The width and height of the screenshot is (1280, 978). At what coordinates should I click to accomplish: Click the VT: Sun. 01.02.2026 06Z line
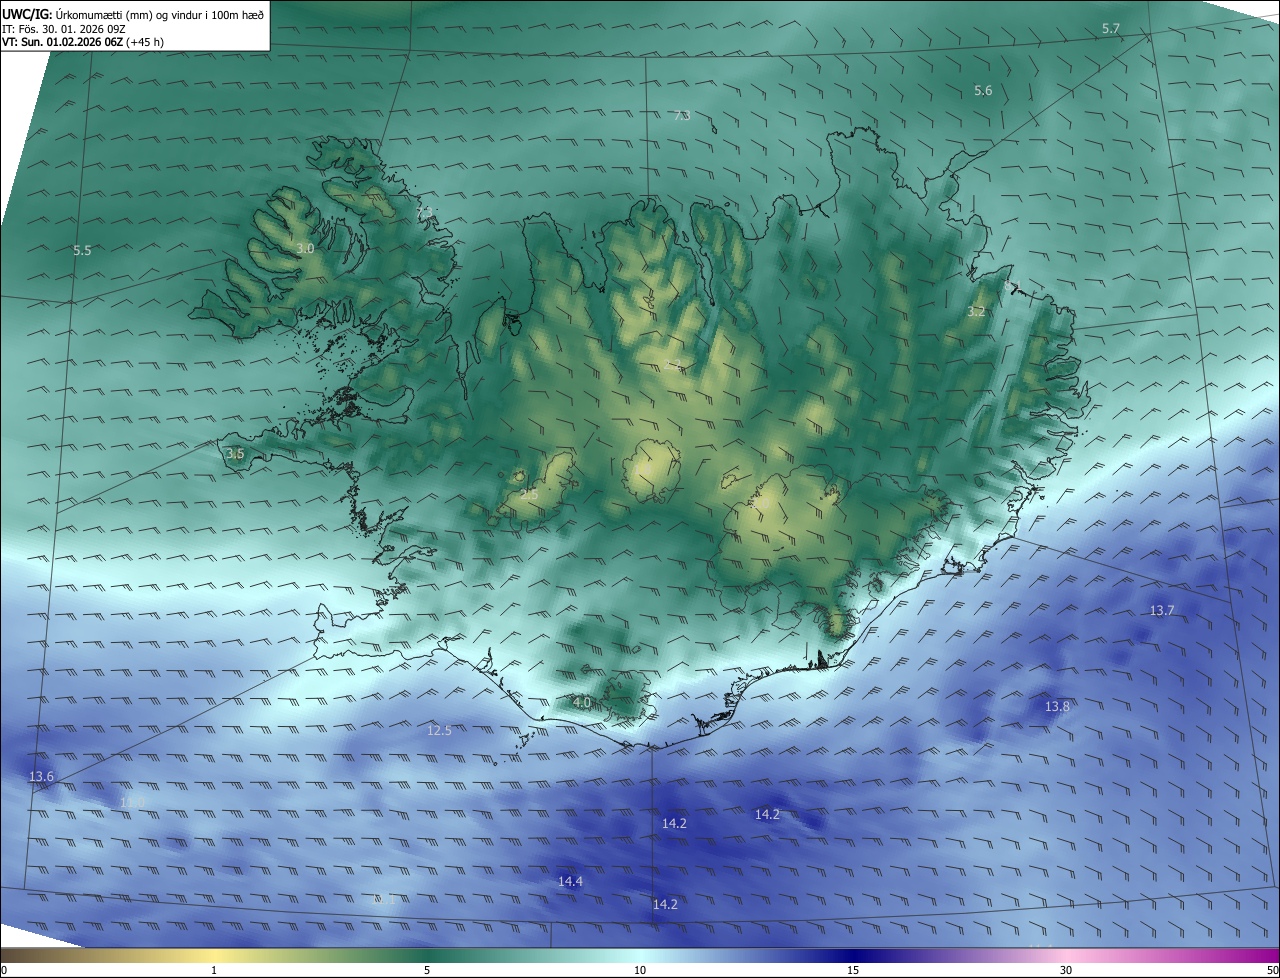click(x=83, y=43)
